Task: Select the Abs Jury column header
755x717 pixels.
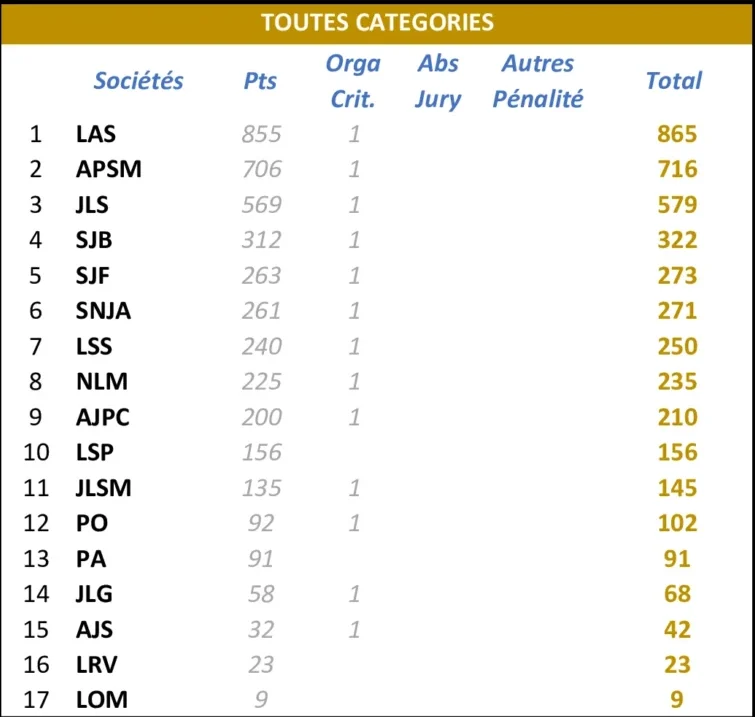Action: pyautogui.click(x=438, y=81)
